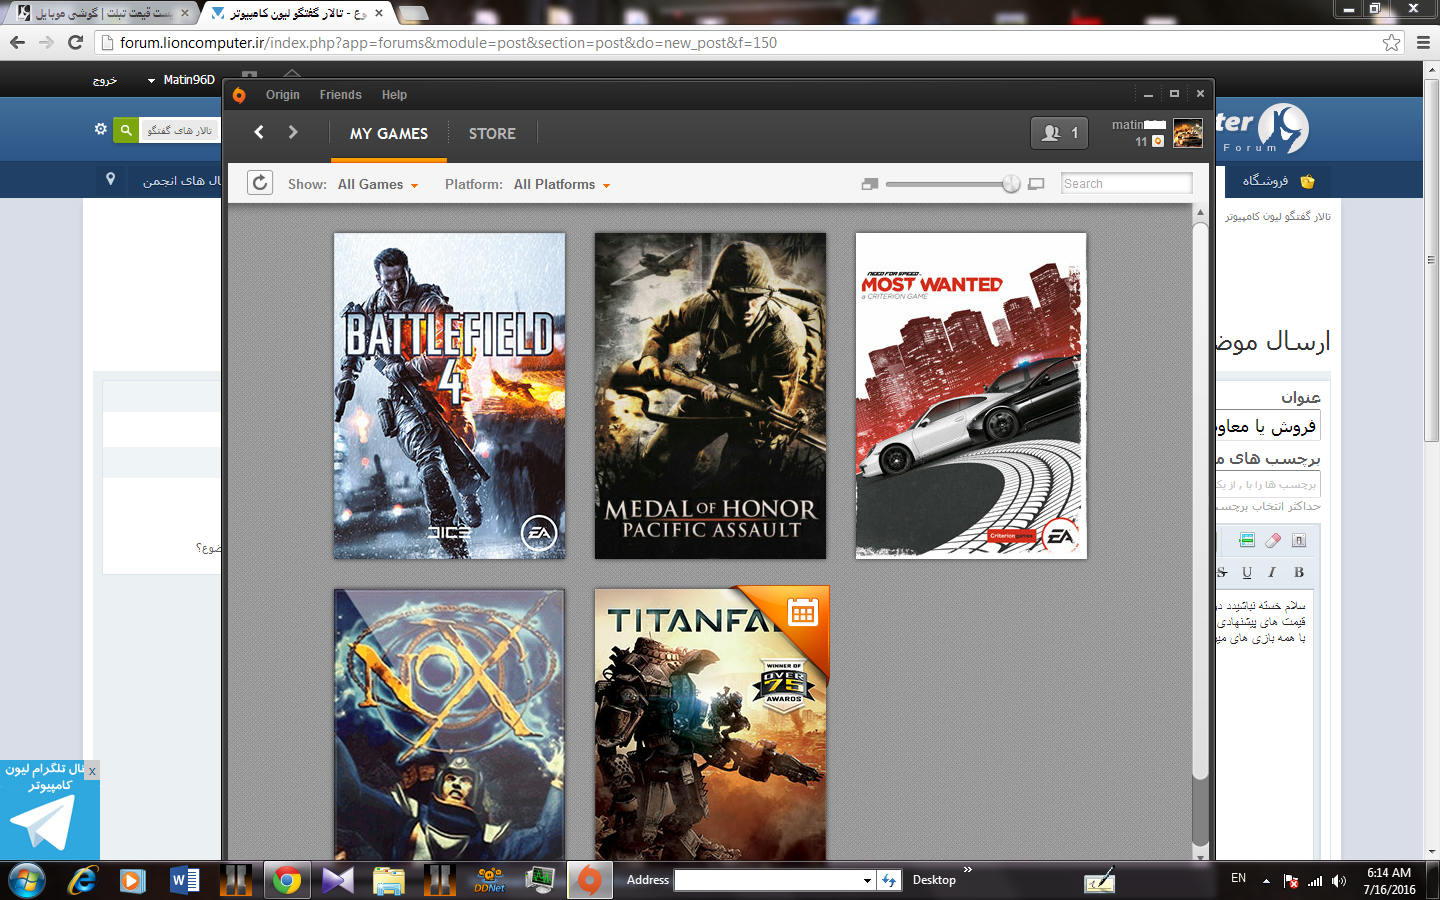Open the Friends menu in Origin
The width and height of the screenshot is (1440, 900).
(340, 95)
